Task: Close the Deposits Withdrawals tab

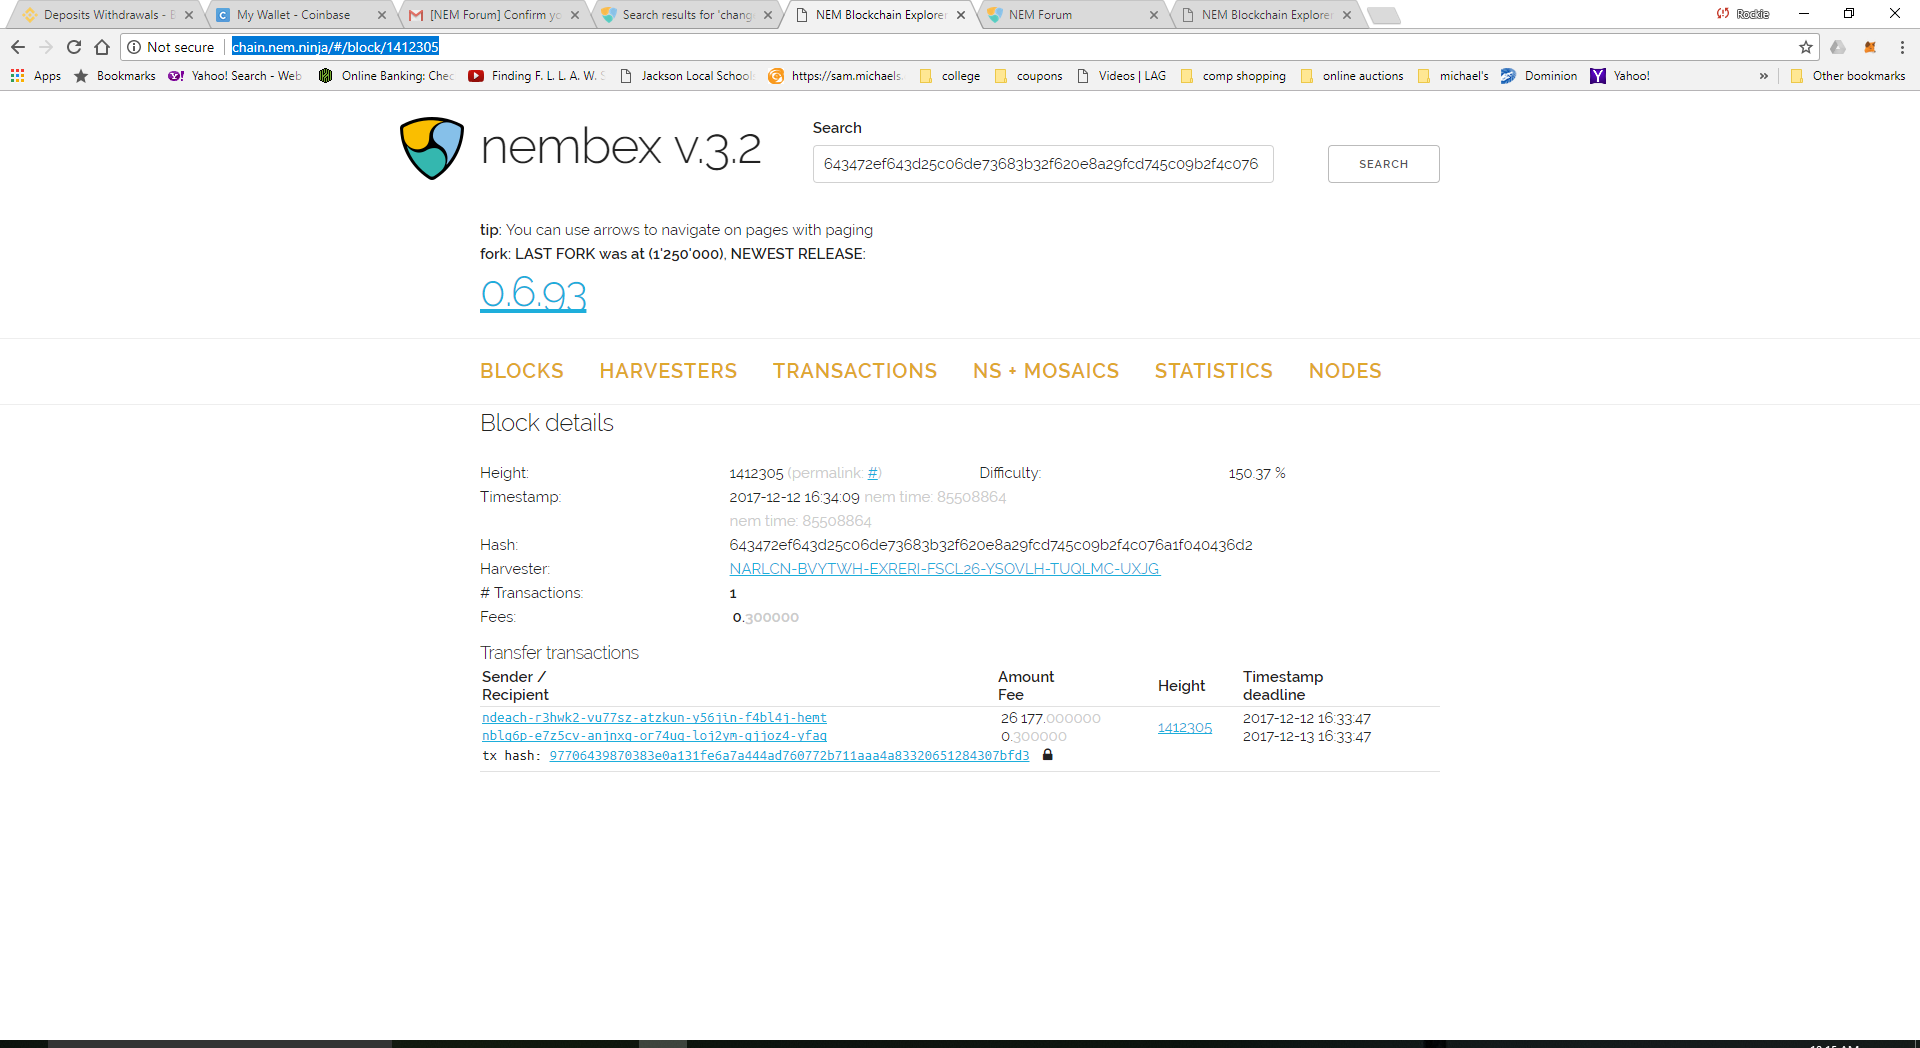Action: tap(189, 15)
